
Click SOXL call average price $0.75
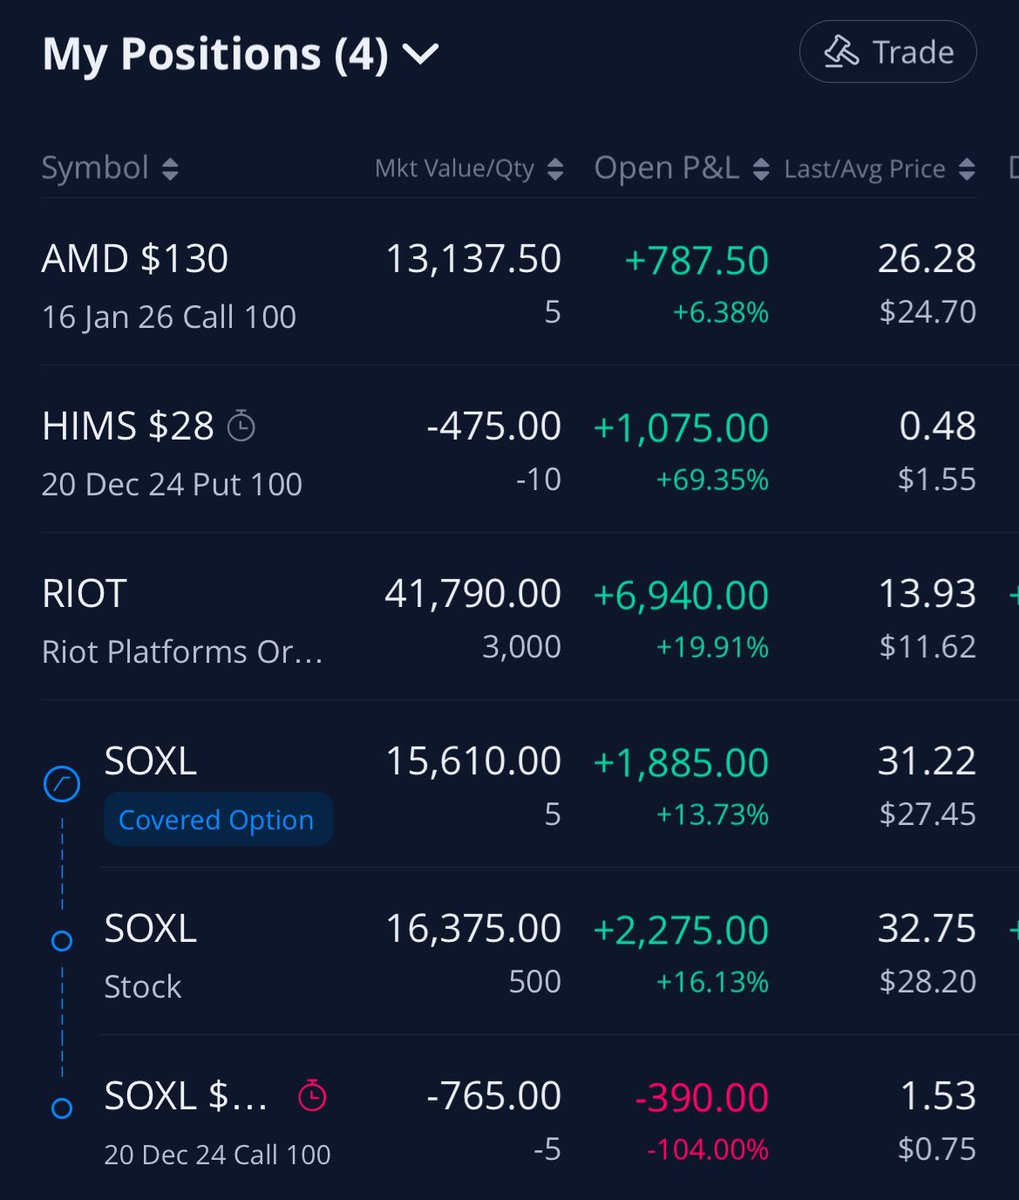[937, 1149]
